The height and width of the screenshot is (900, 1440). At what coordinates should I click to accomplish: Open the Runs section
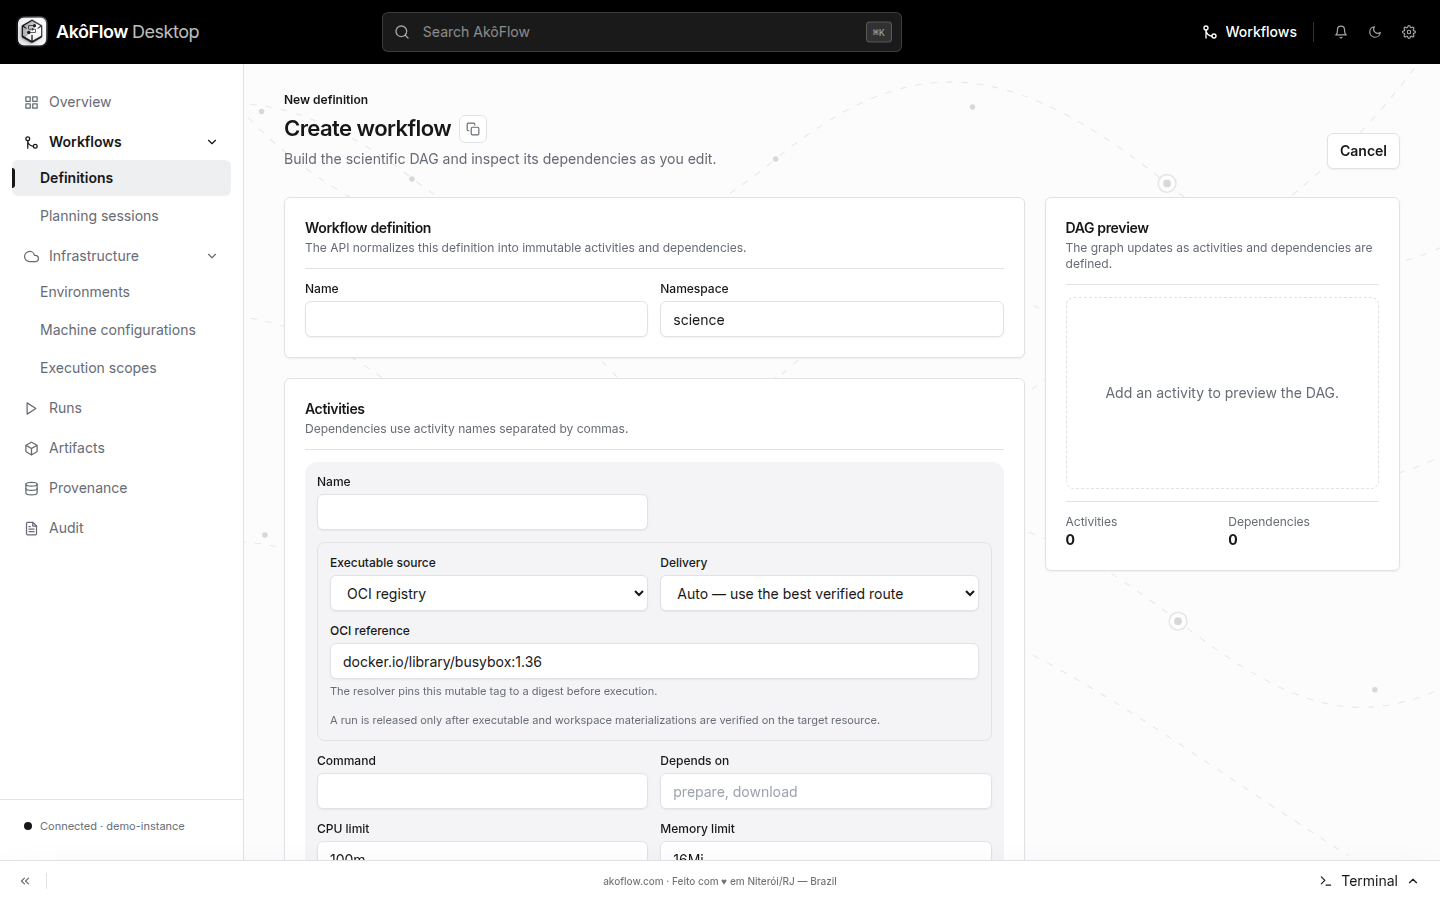tap(122, 408)
